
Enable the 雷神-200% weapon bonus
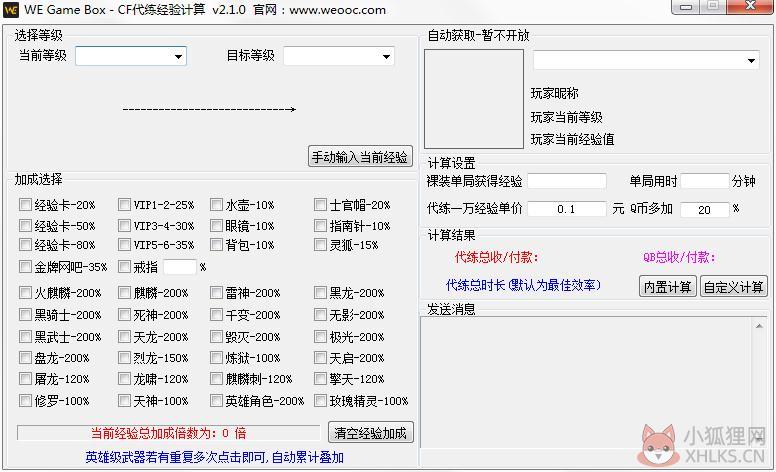[216, 292]
